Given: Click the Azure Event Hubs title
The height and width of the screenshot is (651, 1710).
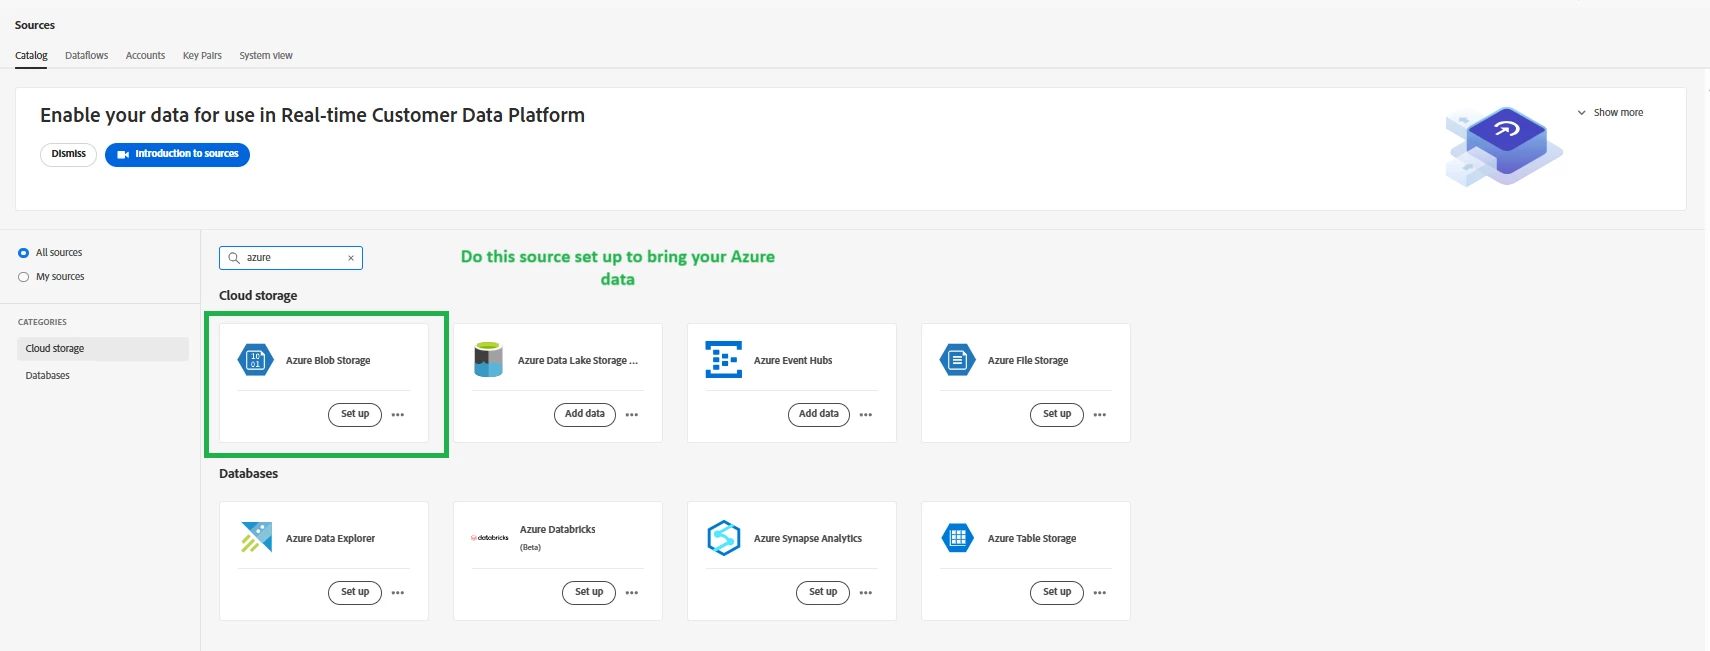Looking at the screenshot, I should 793,361.
